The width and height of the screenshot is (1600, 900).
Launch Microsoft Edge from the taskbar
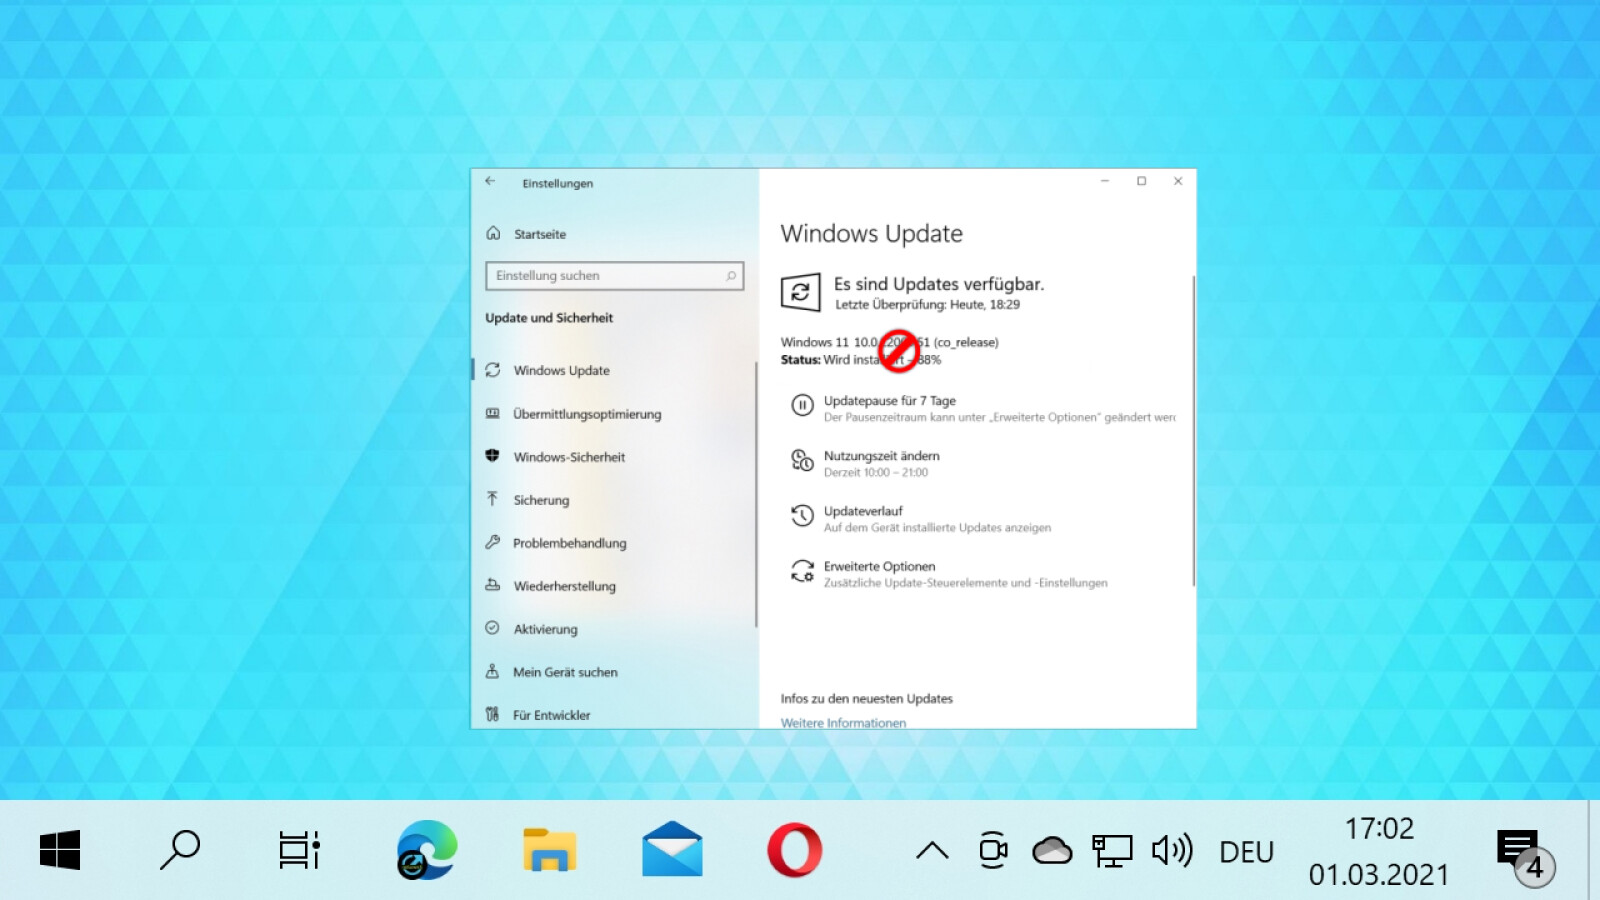coord(427,850)
